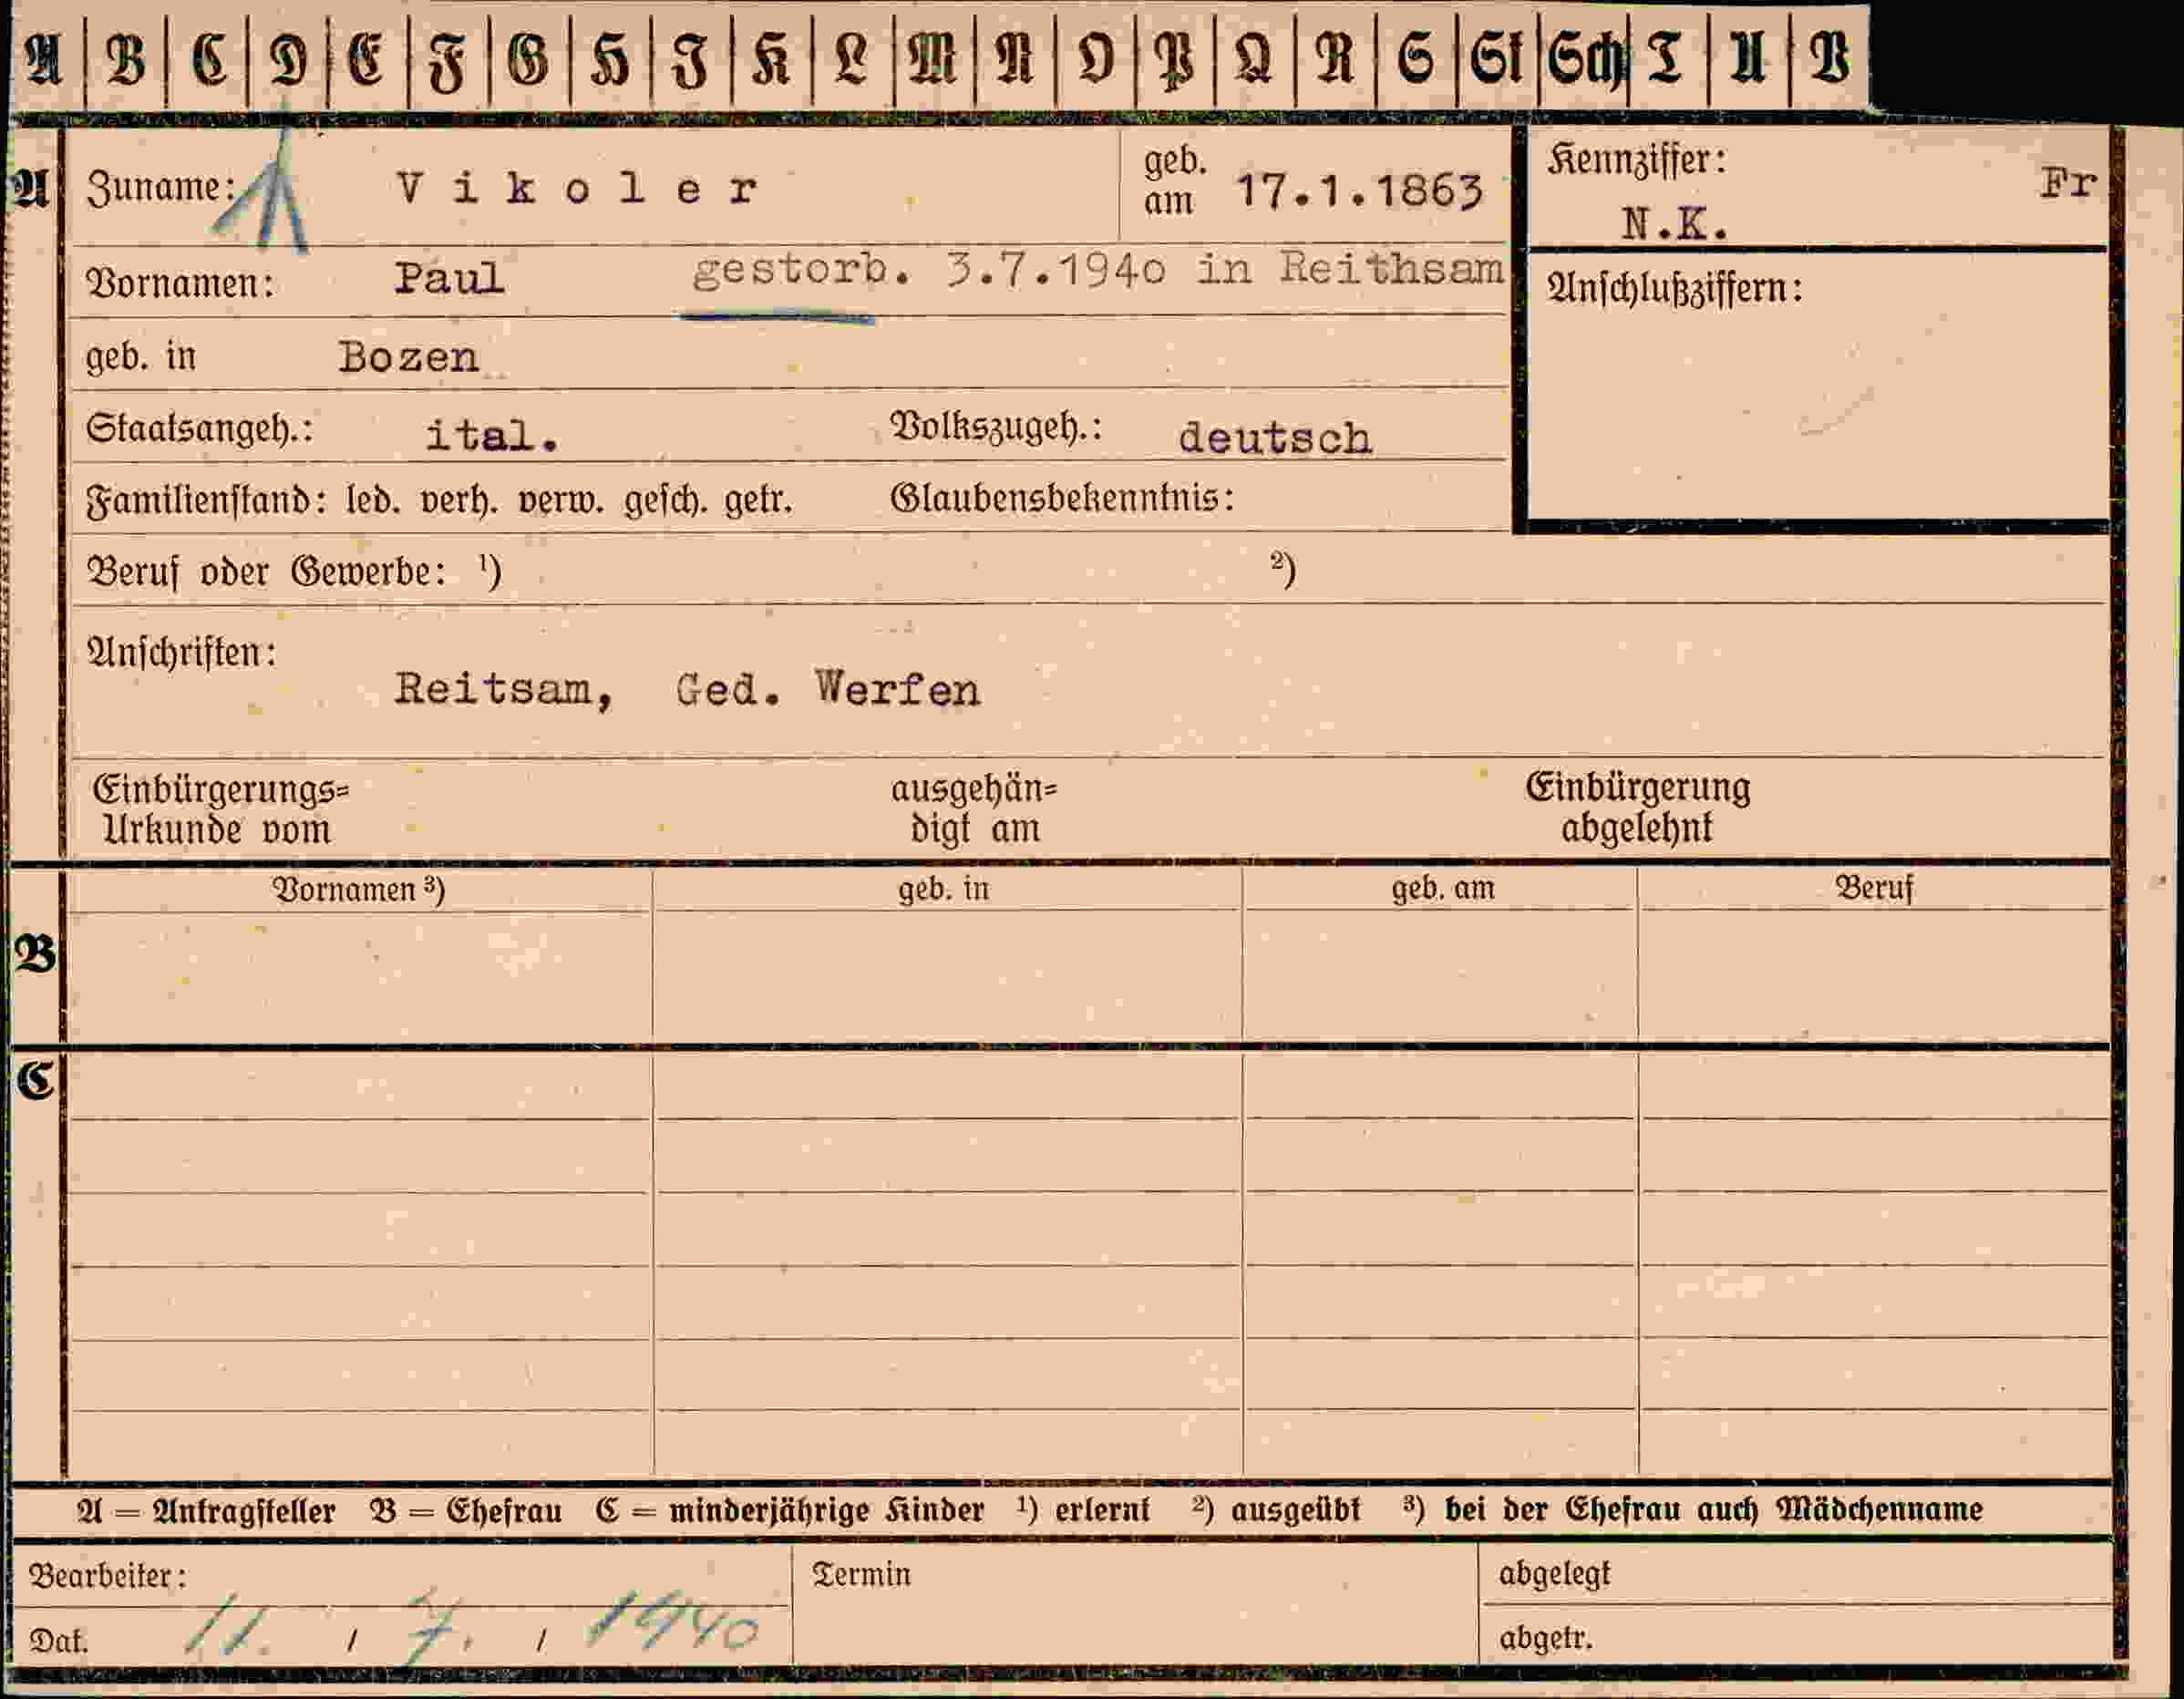Click the note 'gestorb. 3.7.1940 in Reithsam'

point(1098,271)
